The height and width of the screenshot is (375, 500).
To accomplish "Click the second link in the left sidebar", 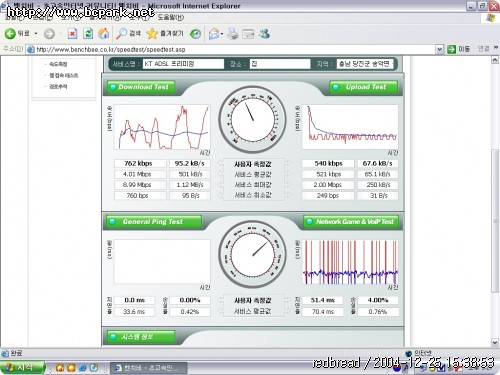I will point(64,75).
